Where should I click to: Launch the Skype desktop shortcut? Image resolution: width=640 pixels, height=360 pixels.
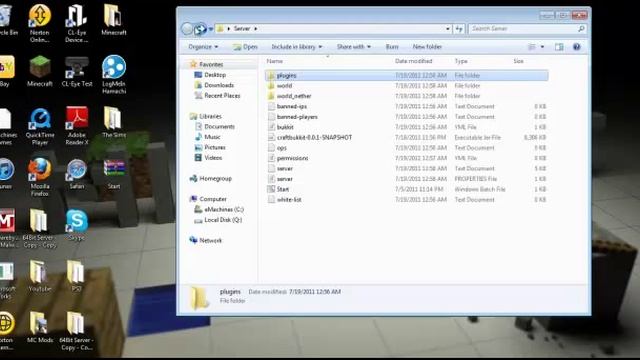[x=77, y=224]
